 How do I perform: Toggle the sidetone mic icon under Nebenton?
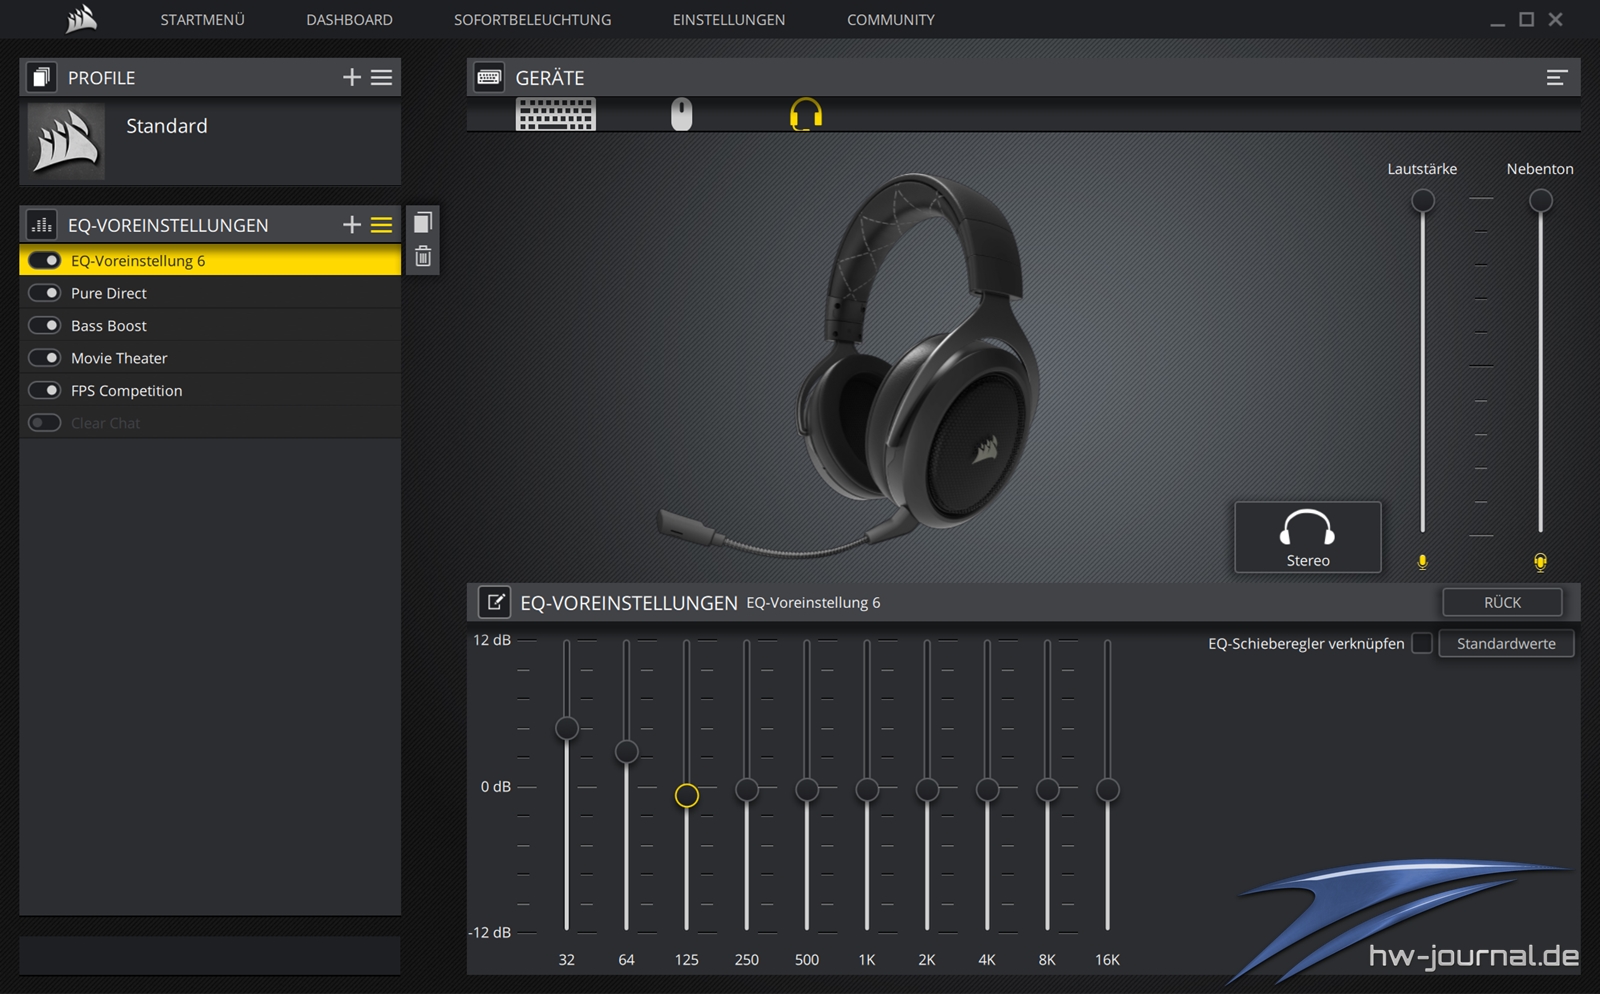pos(1540,562)
